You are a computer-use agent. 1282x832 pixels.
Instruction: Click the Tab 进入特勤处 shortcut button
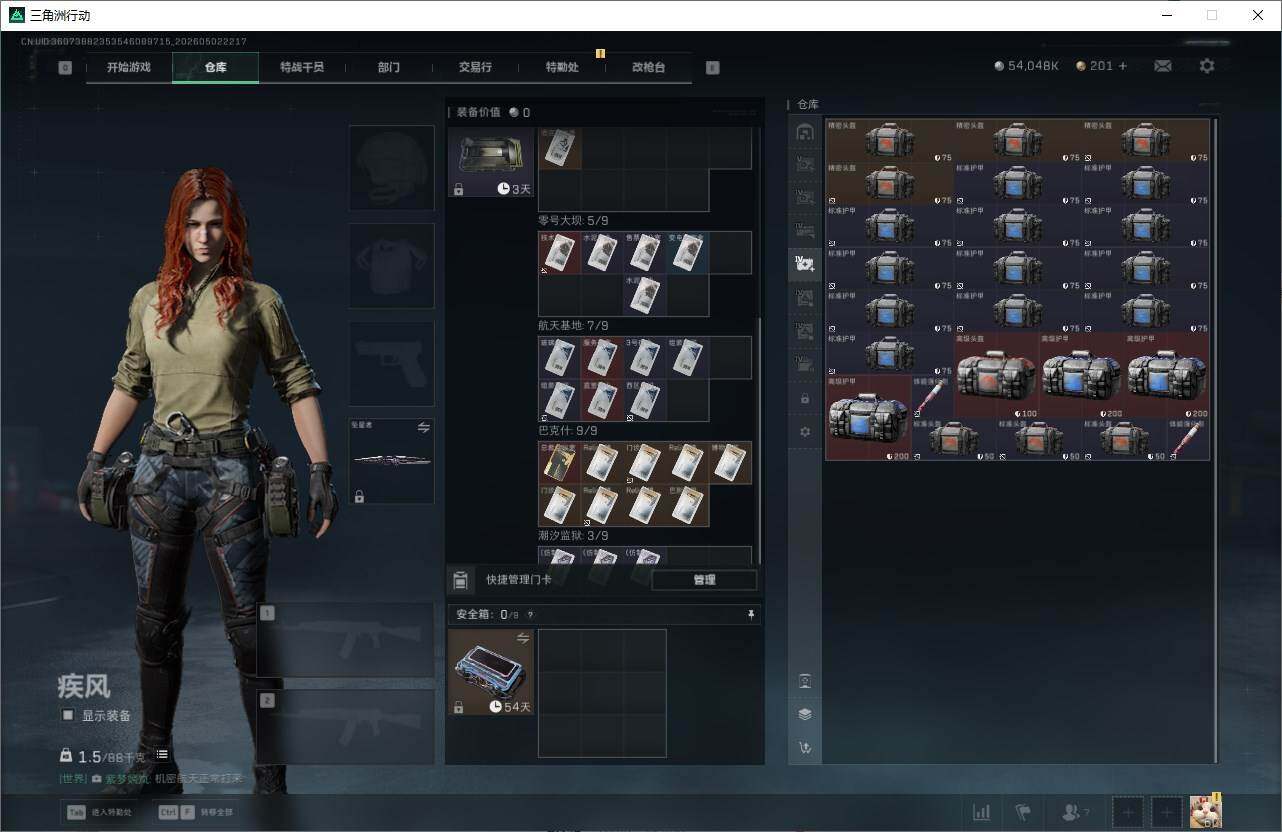coord(99,813)
